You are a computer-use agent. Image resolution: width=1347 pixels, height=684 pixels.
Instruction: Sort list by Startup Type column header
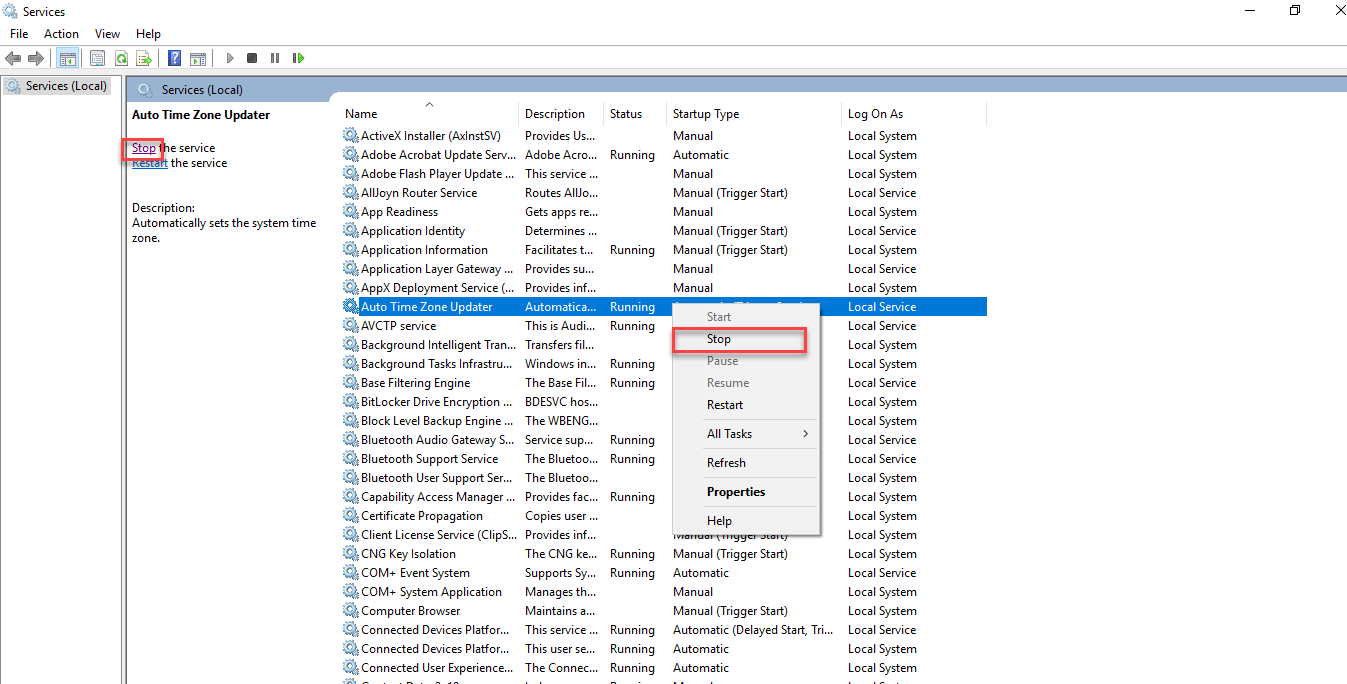coord(706,114)
